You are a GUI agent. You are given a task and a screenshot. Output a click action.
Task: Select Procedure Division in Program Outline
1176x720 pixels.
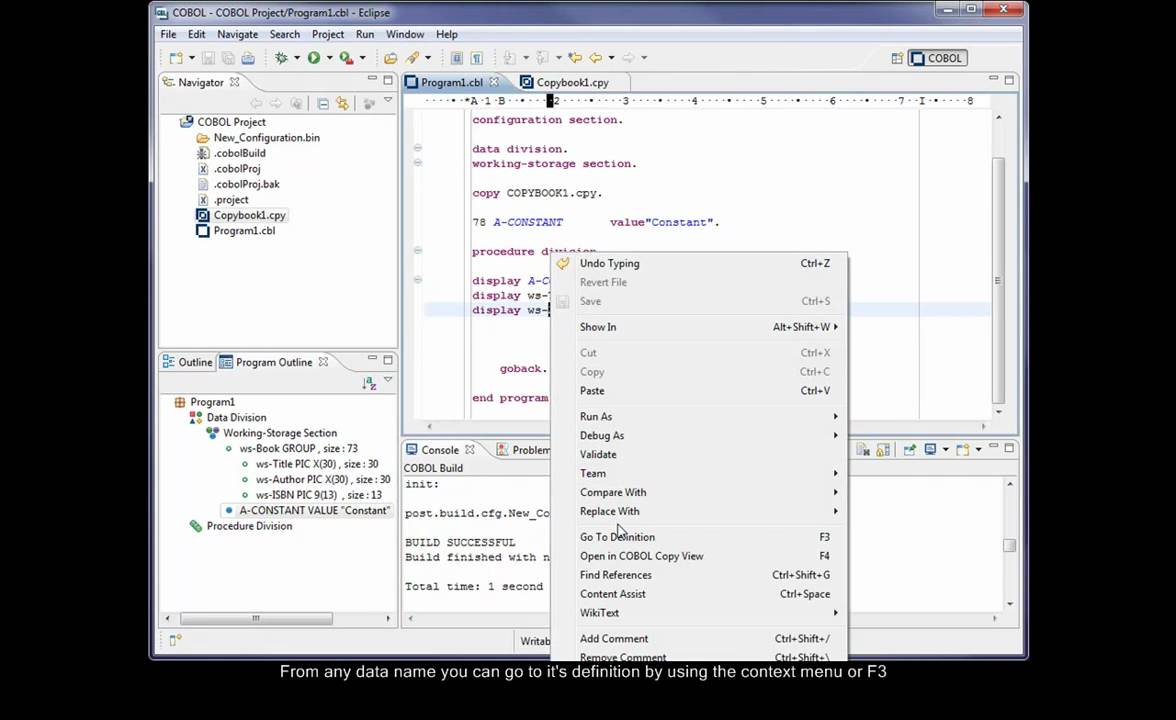pos(249,526)
